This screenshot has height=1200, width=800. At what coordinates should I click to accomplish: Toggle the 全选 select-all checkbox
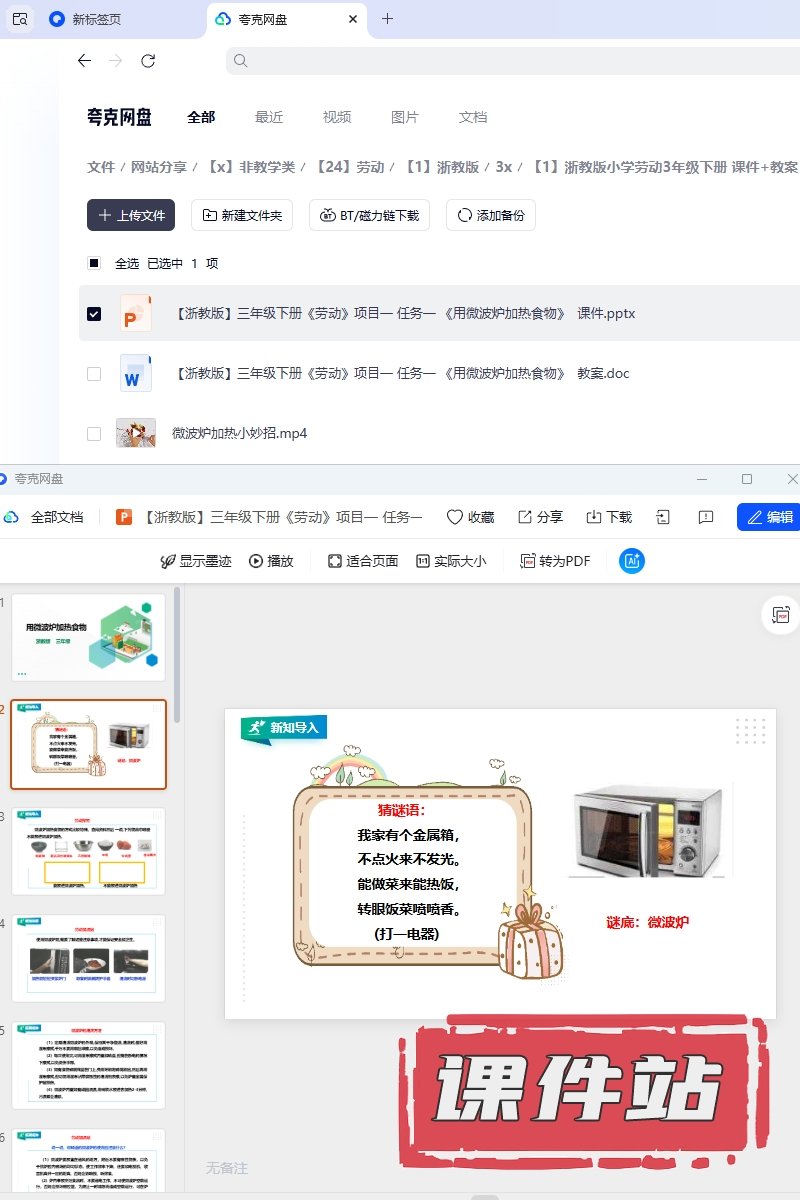coord(94,264)
